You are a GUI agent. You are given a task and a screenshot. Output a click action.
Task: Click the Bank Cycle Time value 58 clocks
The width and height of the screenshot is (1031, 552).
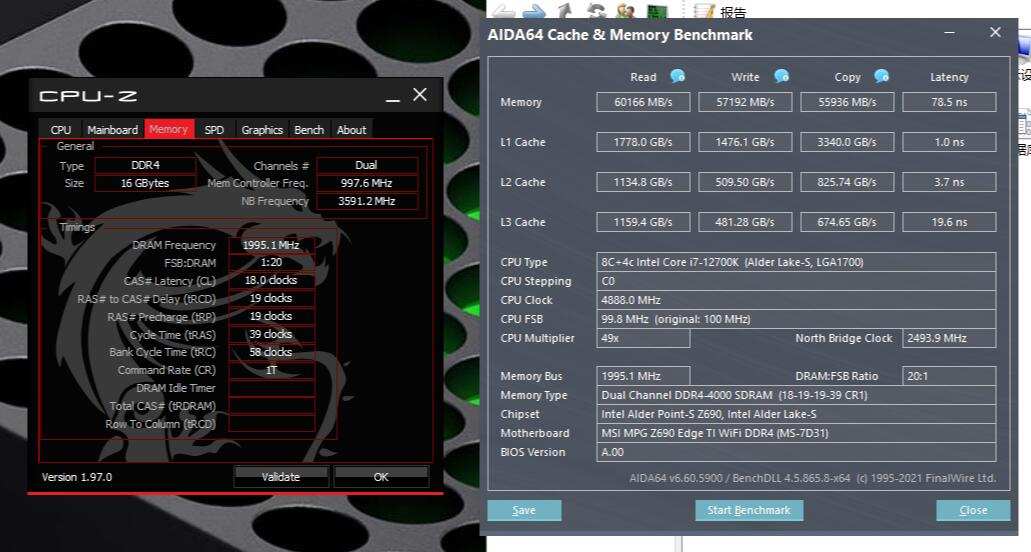pyautogui.click(x=272, y=352)
